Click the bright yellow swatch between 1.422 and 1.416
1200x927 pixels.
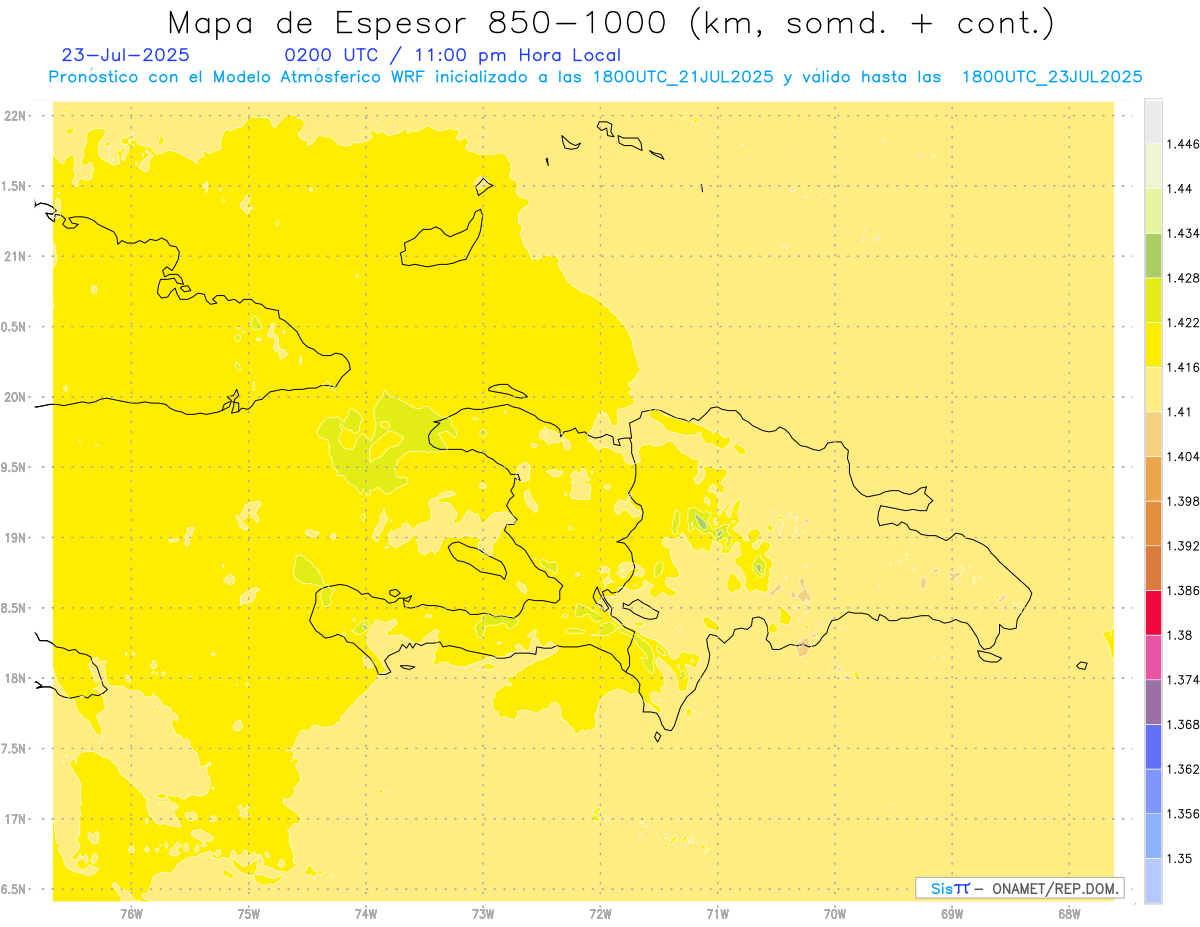(1153, 345)
